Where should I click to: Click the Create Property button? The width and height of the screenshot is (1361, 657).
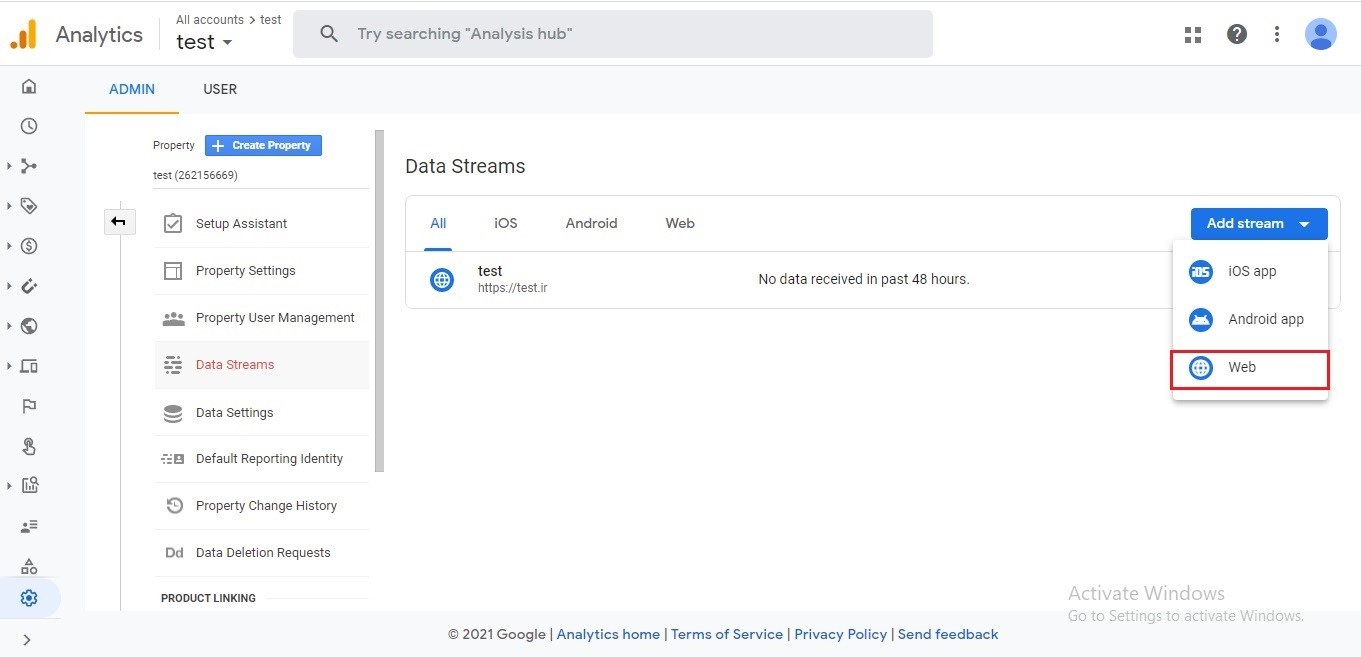[263, 146]
